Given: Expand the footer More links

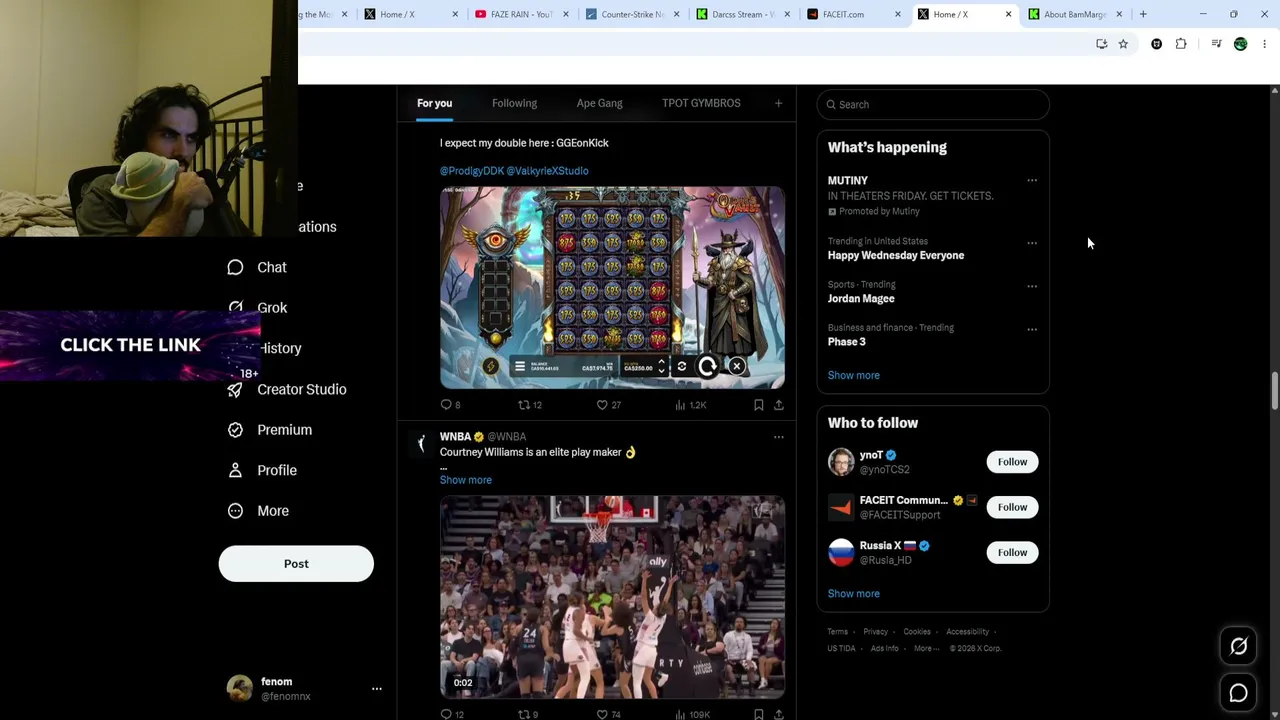Looking at the screenshot, I should (x=926, y=648).
